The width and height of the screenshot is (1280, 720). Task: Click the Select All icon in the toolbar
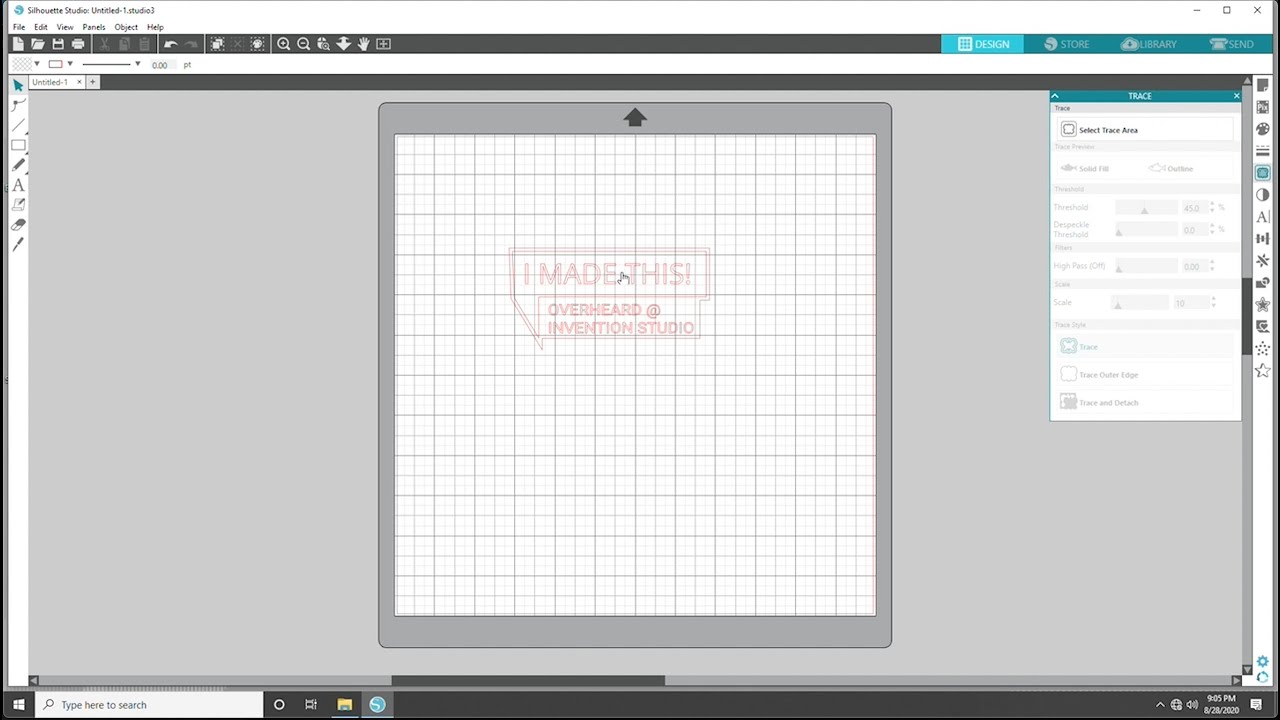[x=217, y=44]
